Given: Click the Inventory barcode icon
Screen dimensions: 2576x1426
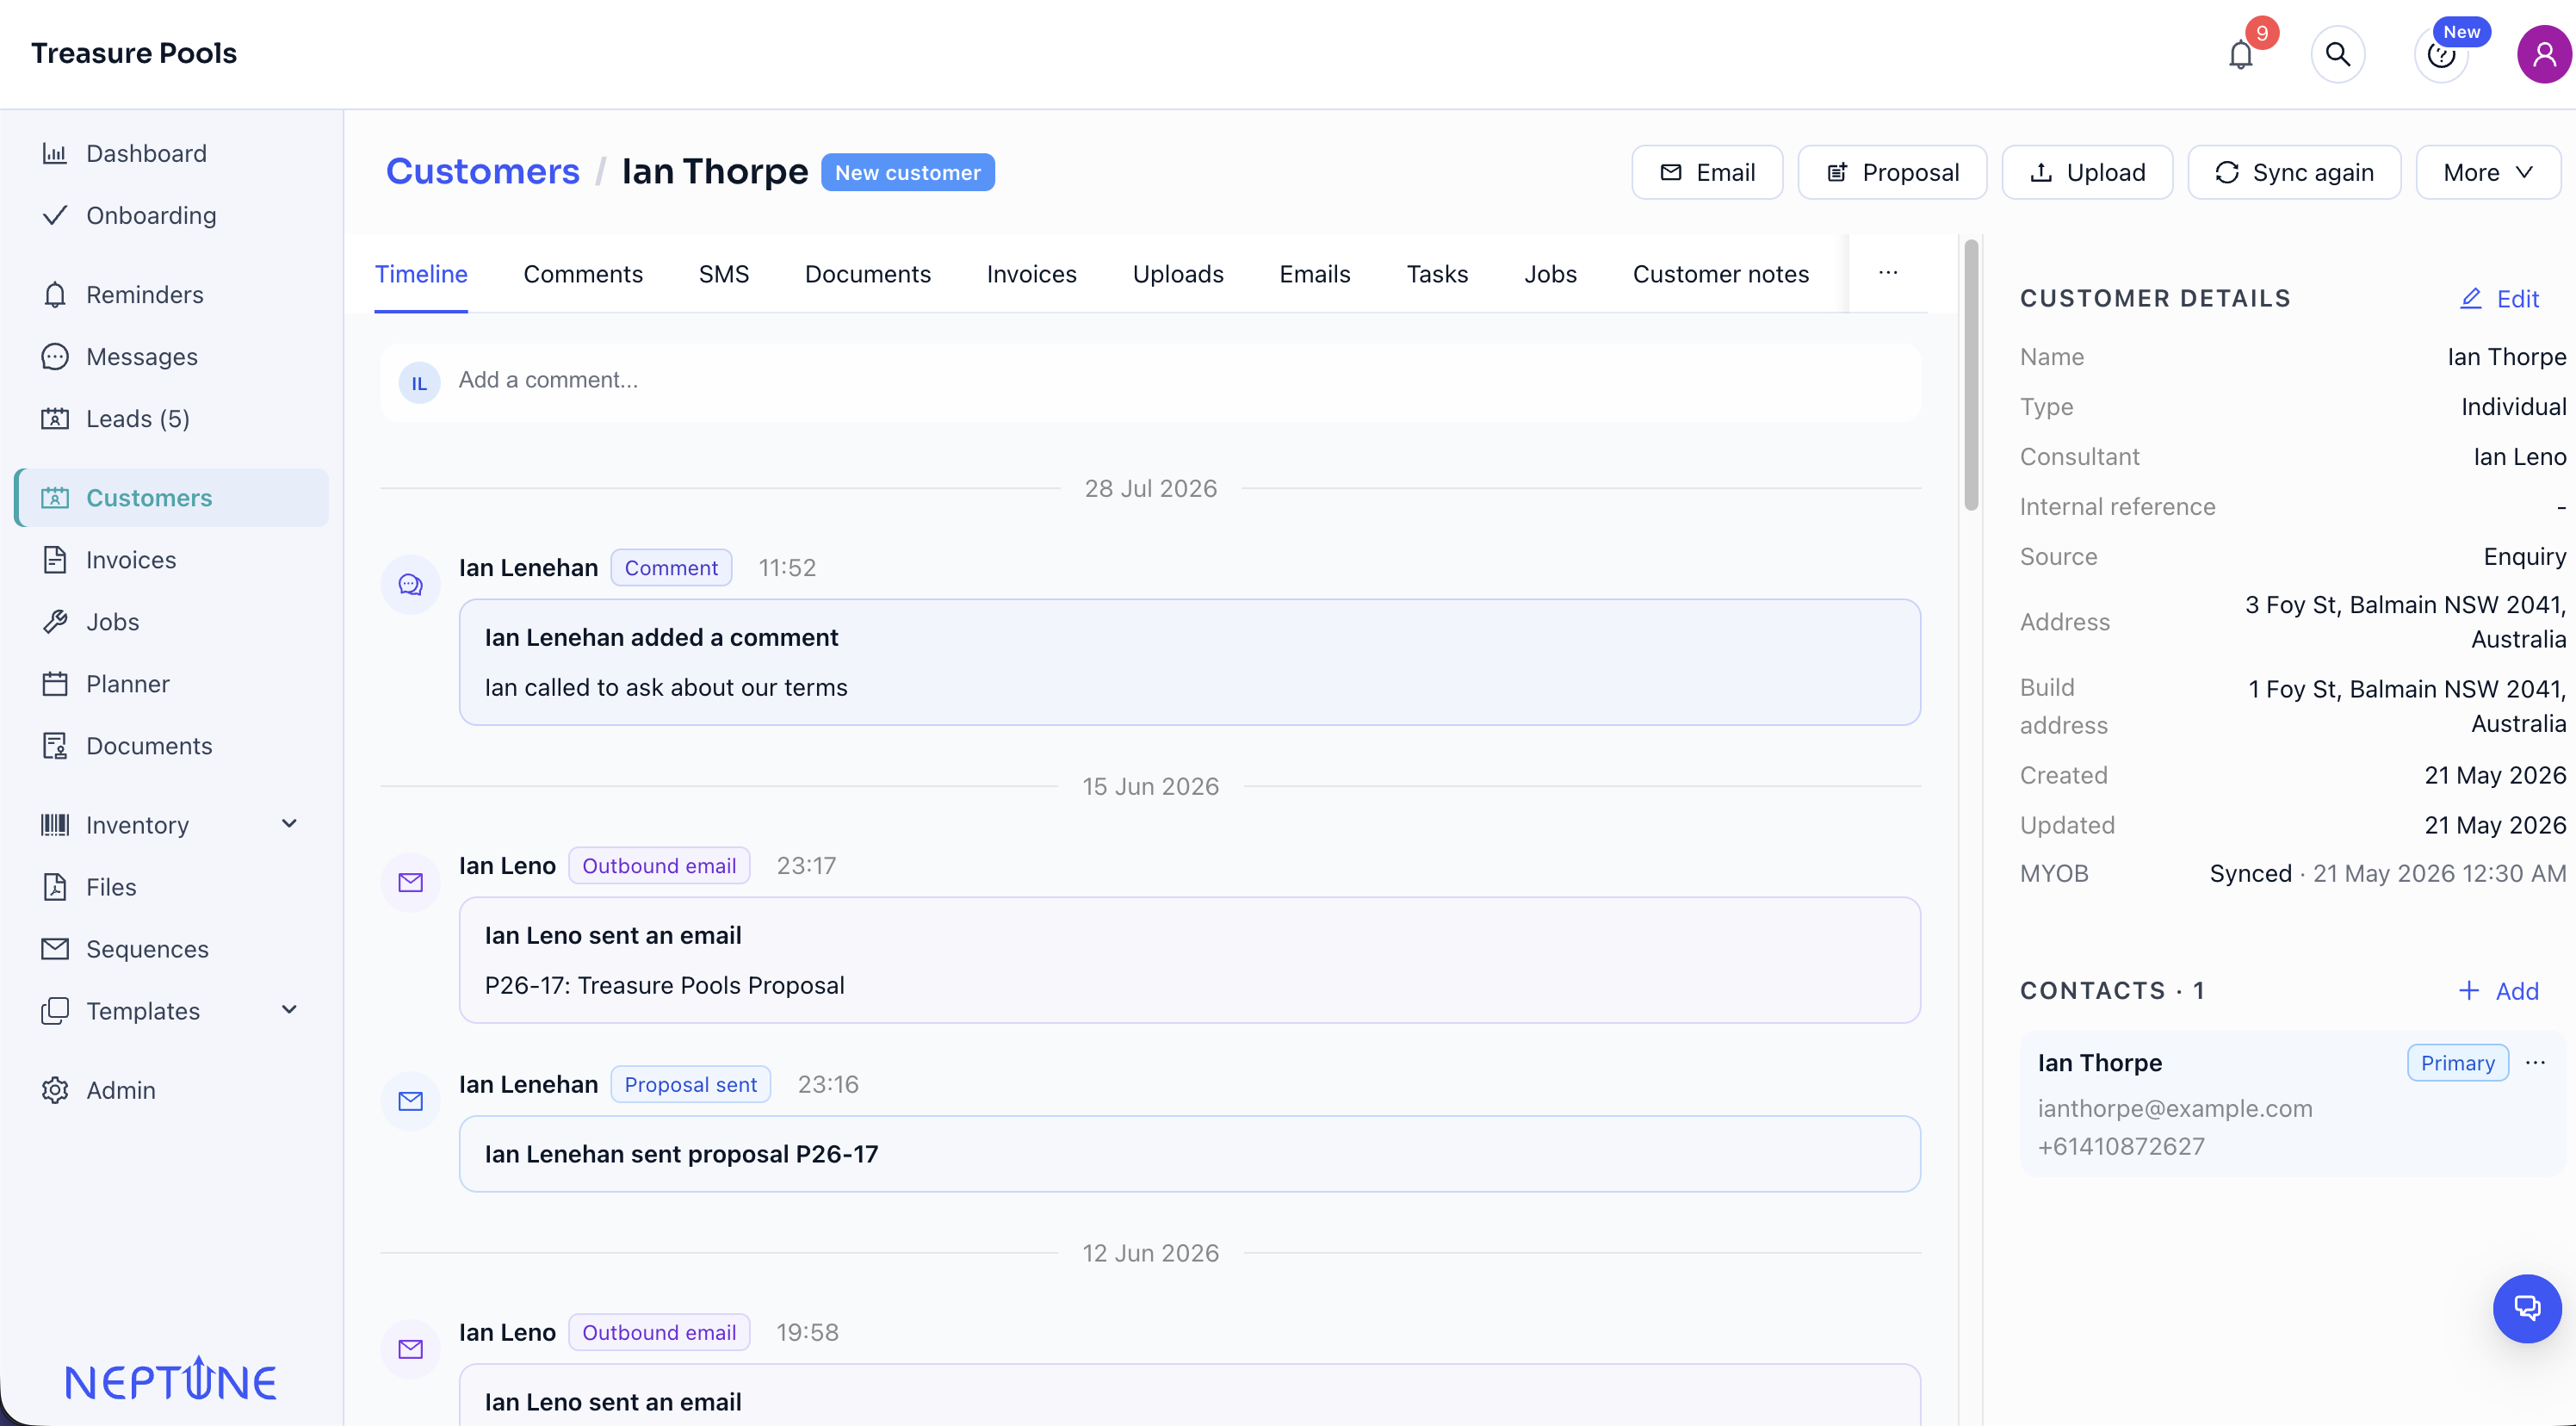Looking at the screenshot, I should pos(55,824).
